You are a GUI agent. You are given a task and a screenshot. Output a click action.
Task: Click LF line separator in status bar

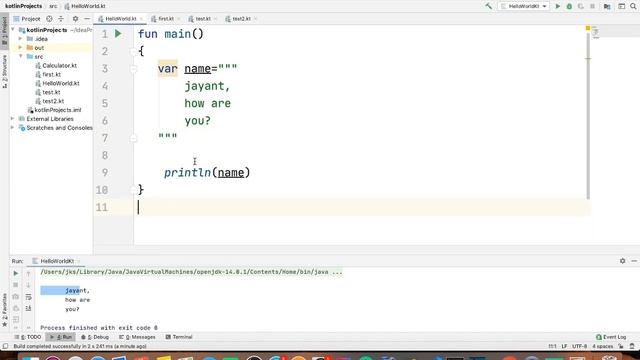pyautogui.click(x=564, y=346)
